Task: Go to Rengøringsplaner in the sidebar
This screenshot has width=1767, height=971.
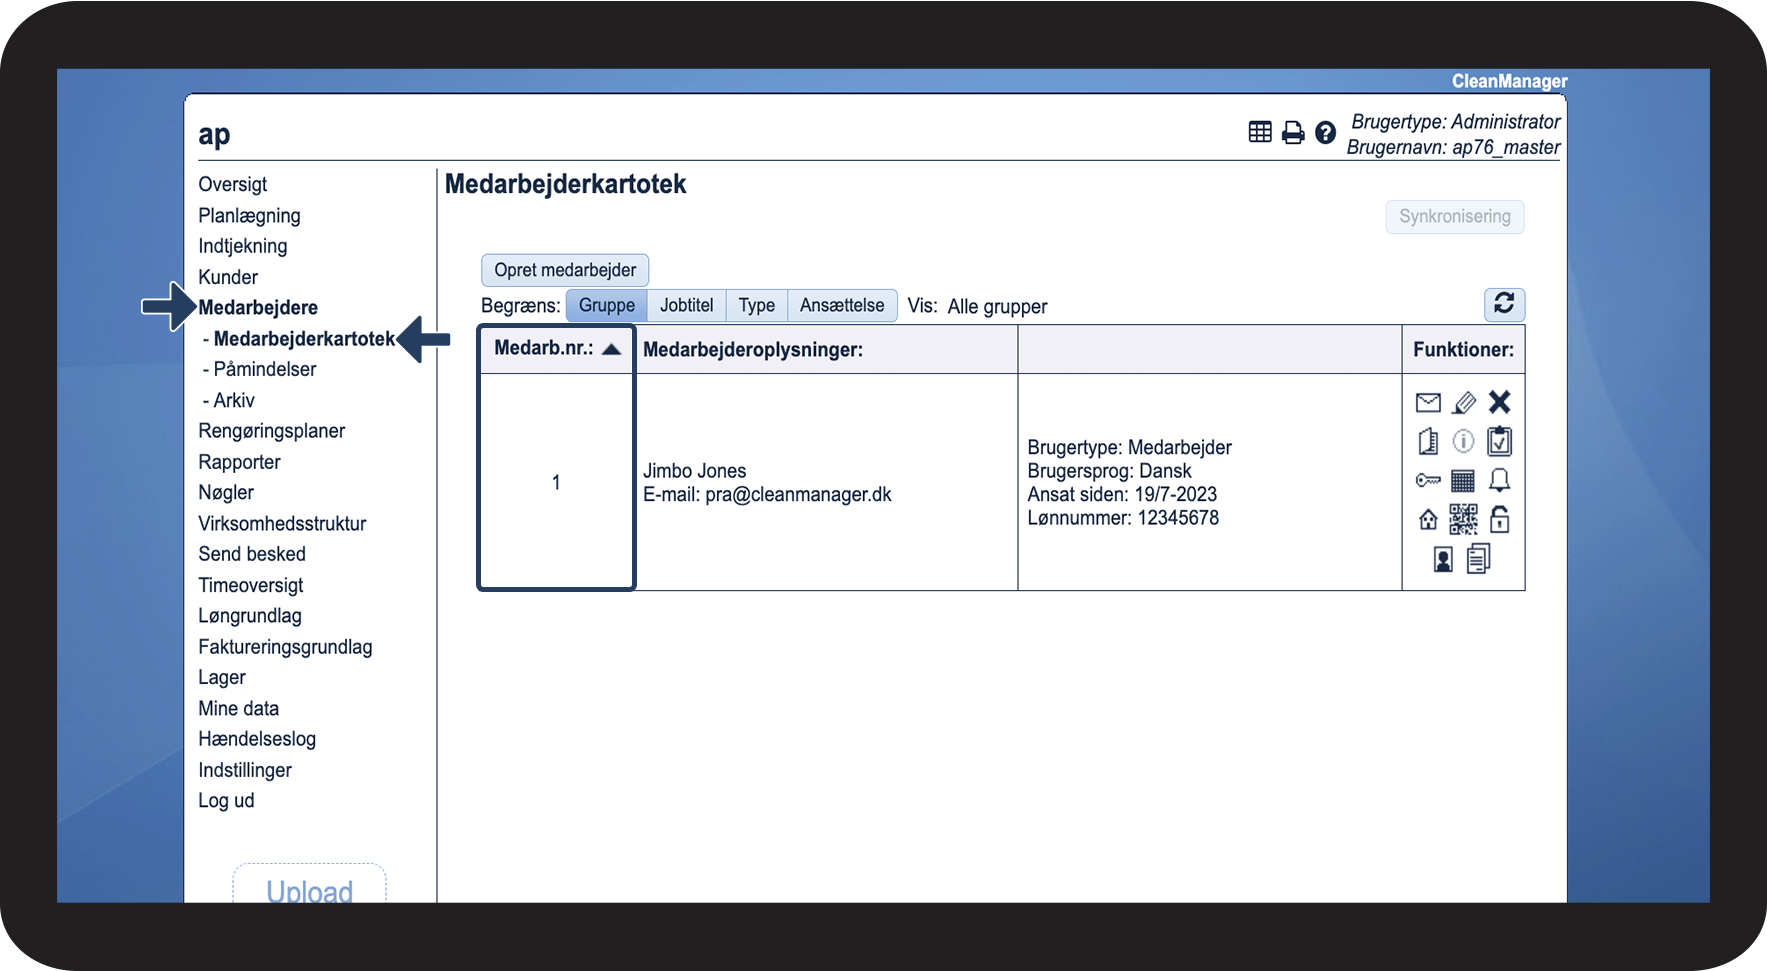Action: (x=272, y=431)
